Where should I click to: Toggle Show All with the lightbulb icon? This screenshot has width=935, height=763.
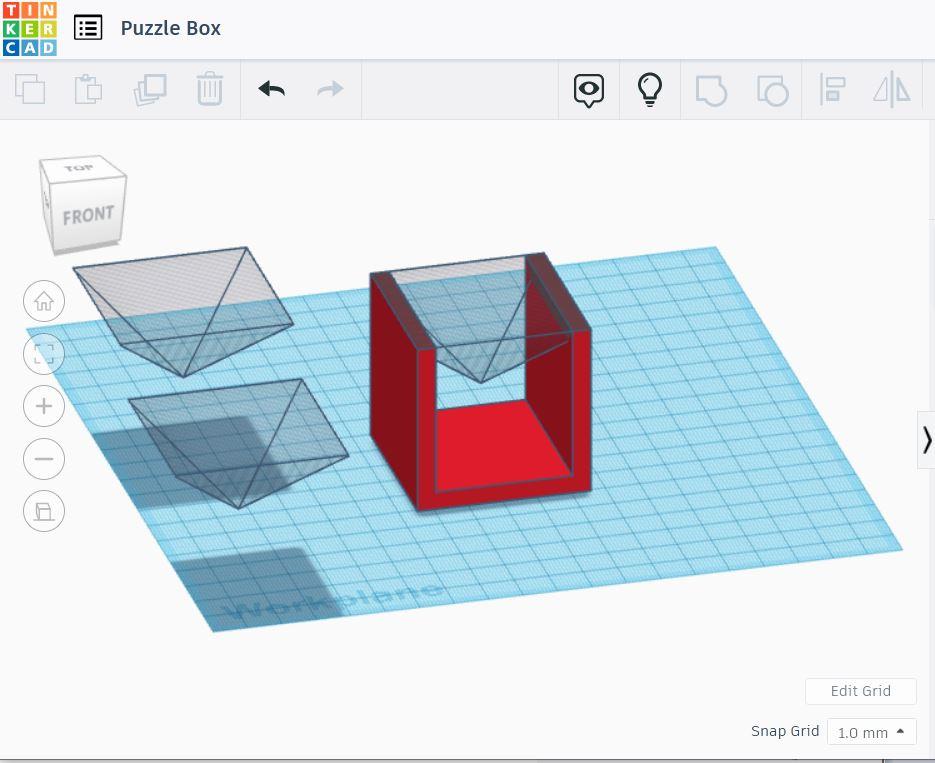coord(650,89)
